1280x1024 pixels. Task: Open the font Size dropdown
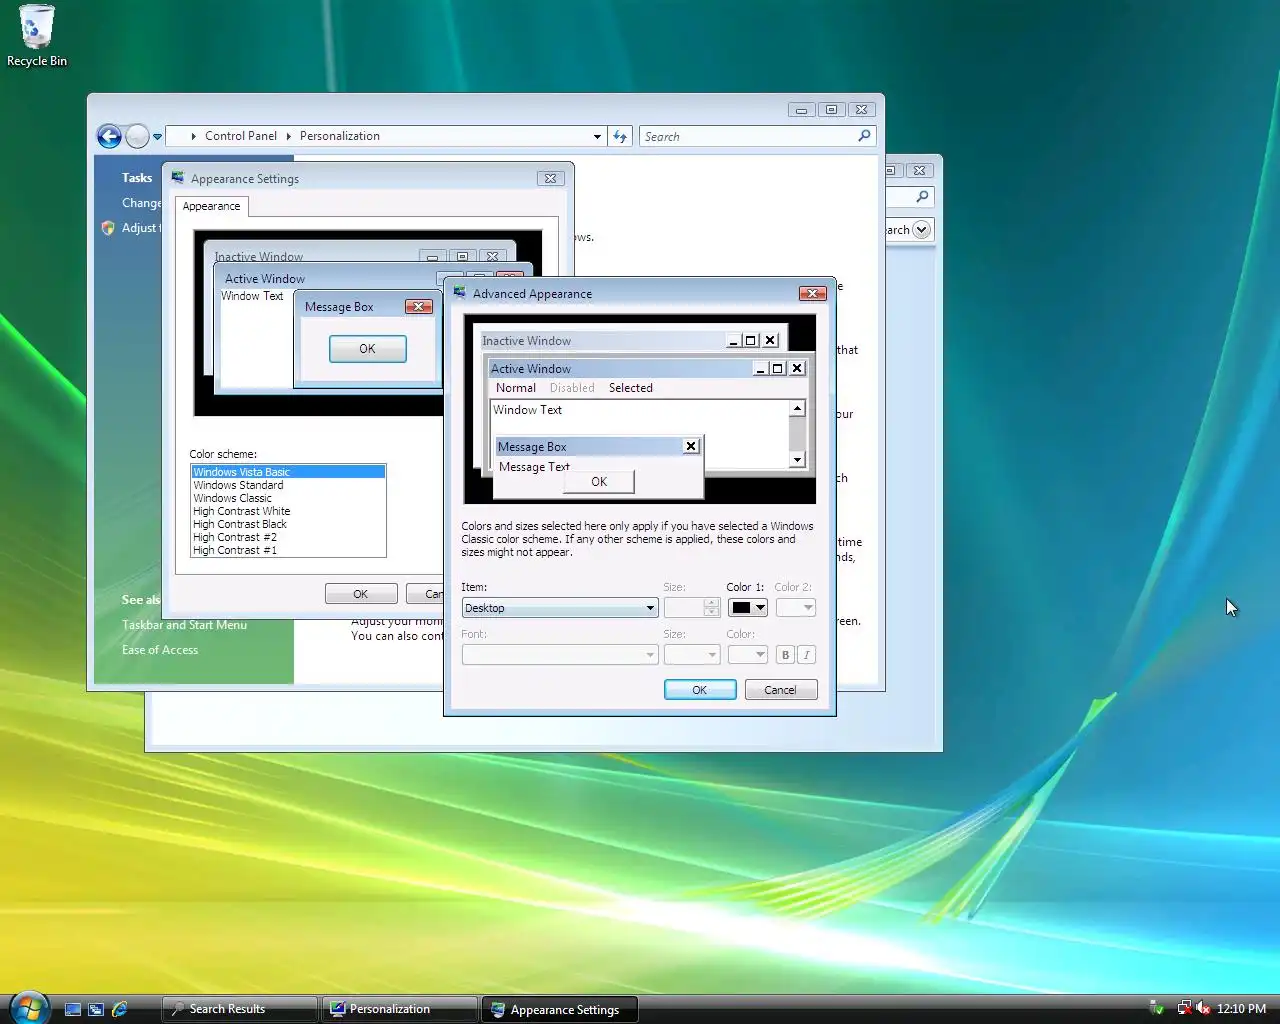(691, 655)
